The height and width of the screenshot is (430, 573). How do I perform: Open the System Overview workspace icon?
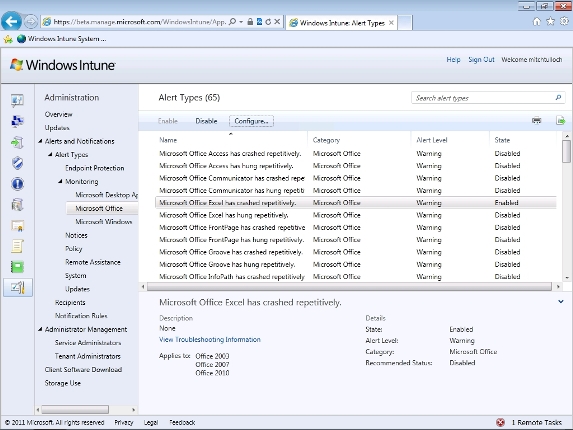click(17, 100)
